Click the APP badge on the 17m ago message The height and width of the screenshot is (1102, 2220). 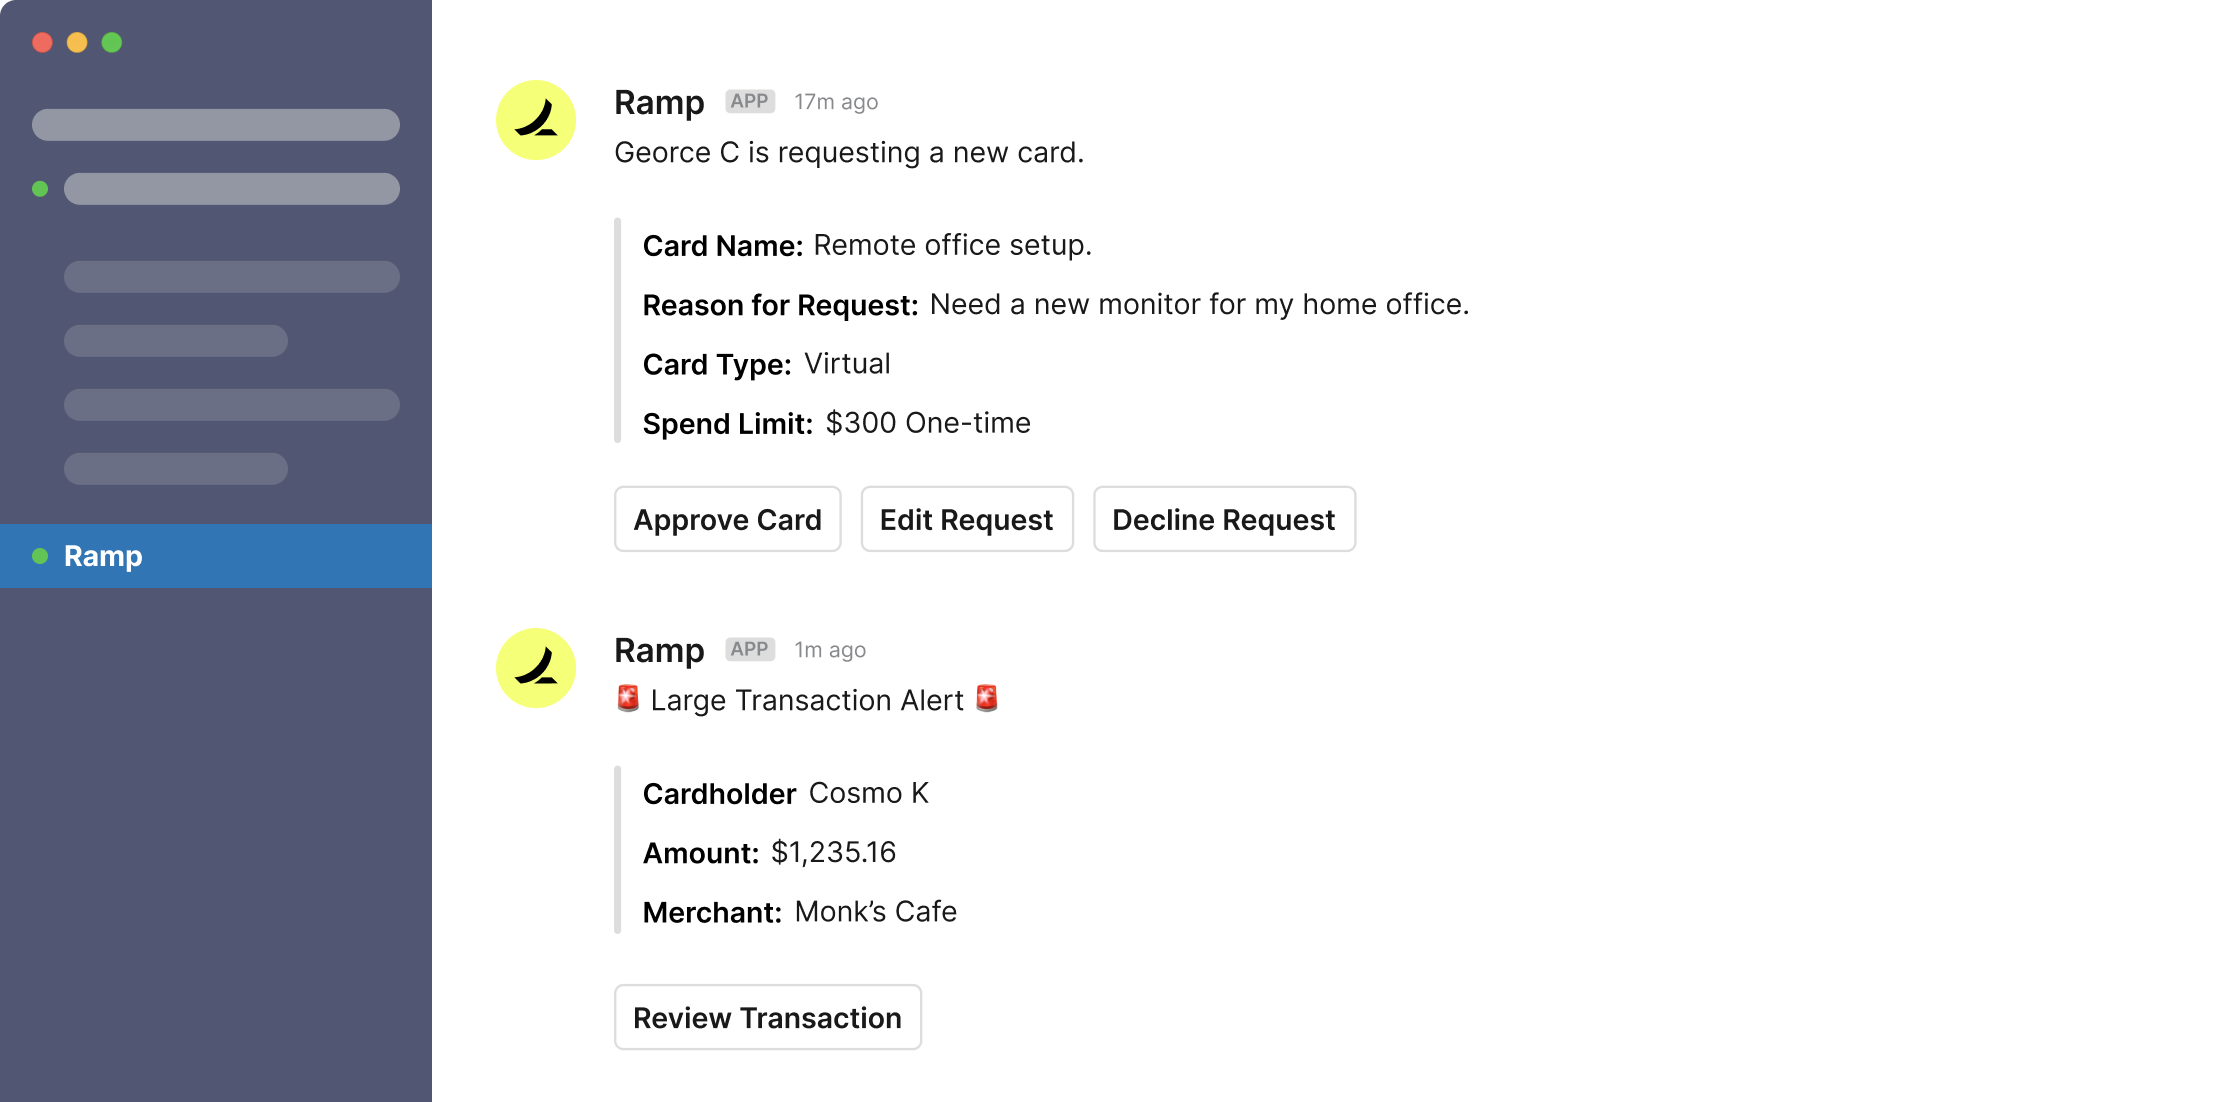pos(749,101)
